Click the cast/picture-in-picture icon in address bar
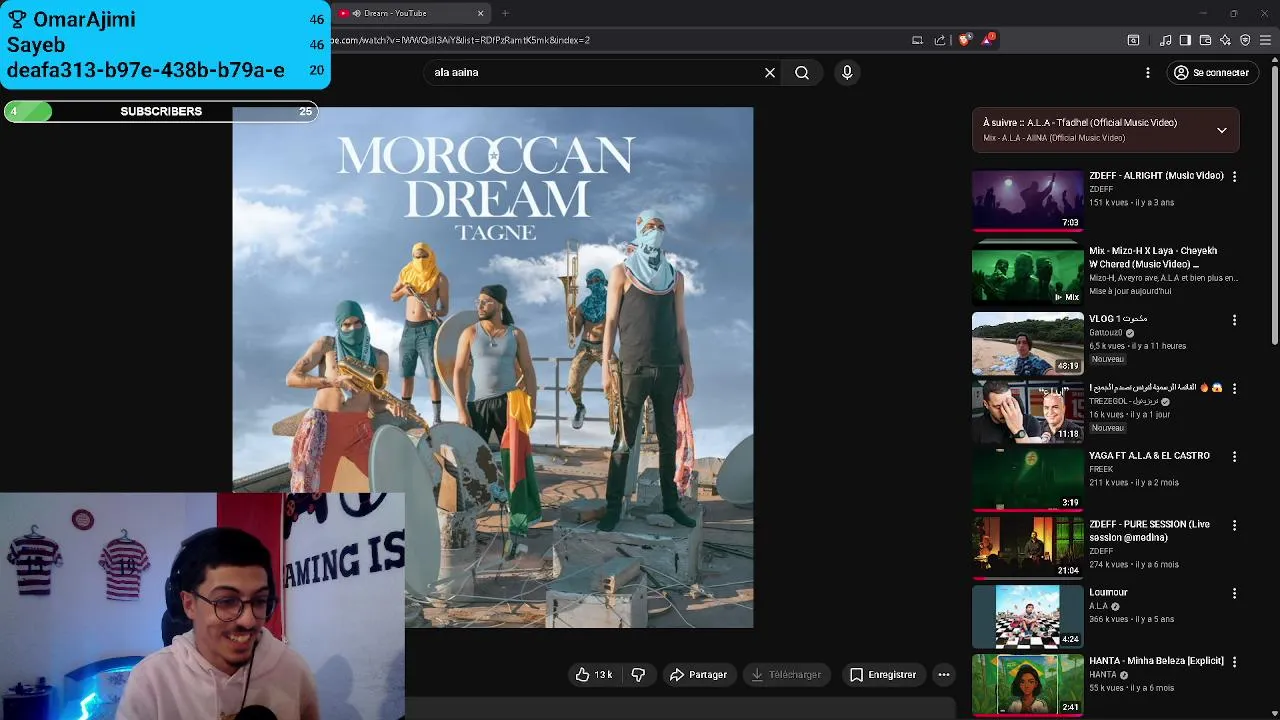The height and width of the screenshot is (720, 1280). pyautogui.click(x=917, y=40)
